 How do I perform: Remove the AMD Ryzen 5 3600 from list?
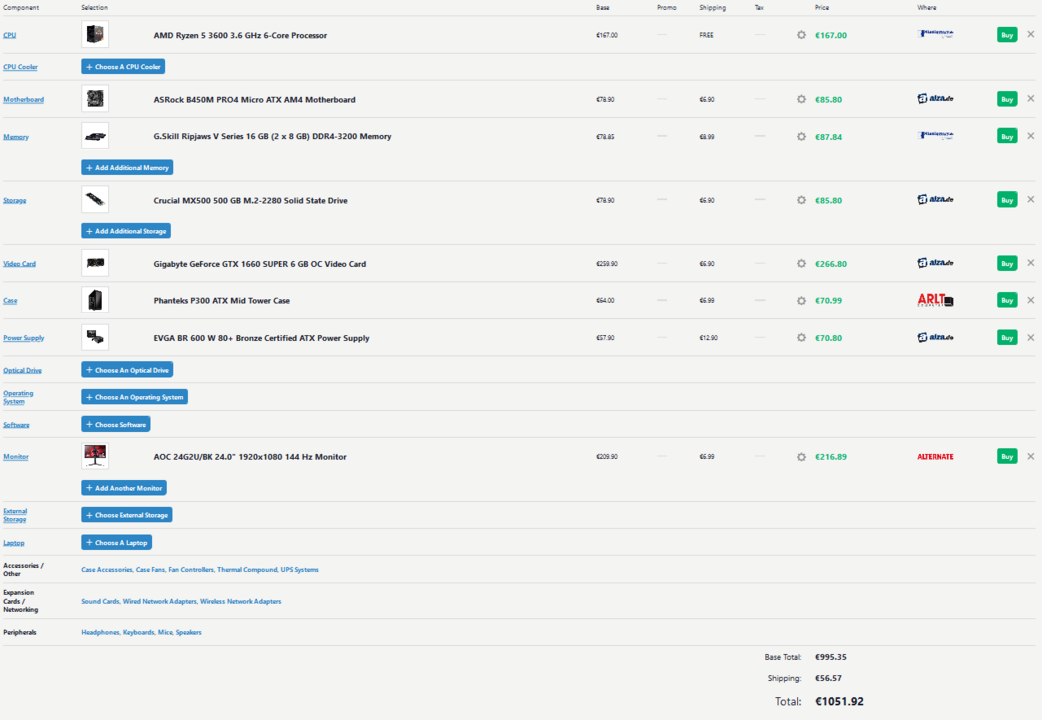pyautogui.click(x=1030, y=35)
